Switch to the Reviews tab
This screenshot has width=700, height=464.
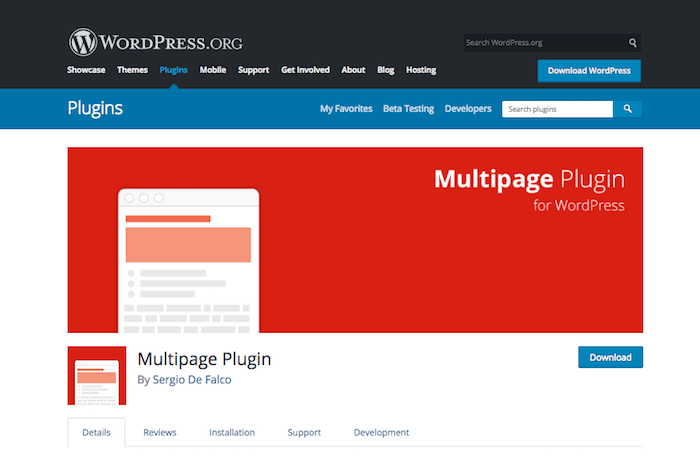(160, 432)
